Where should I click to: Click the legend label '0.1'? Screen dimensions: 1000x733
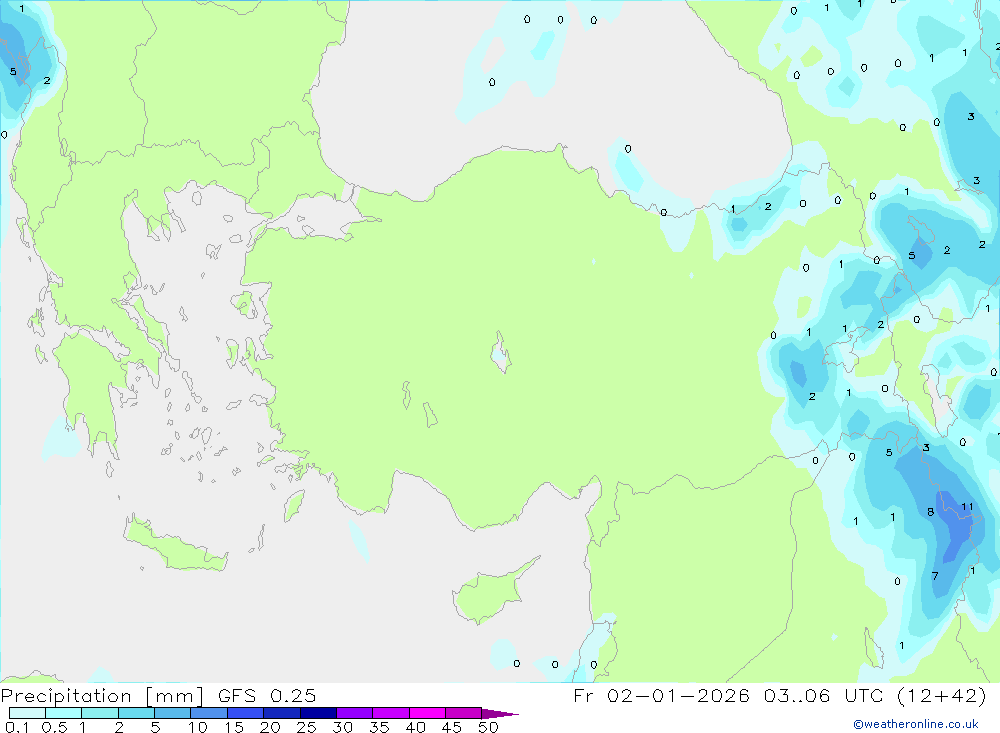click(17, 727)
